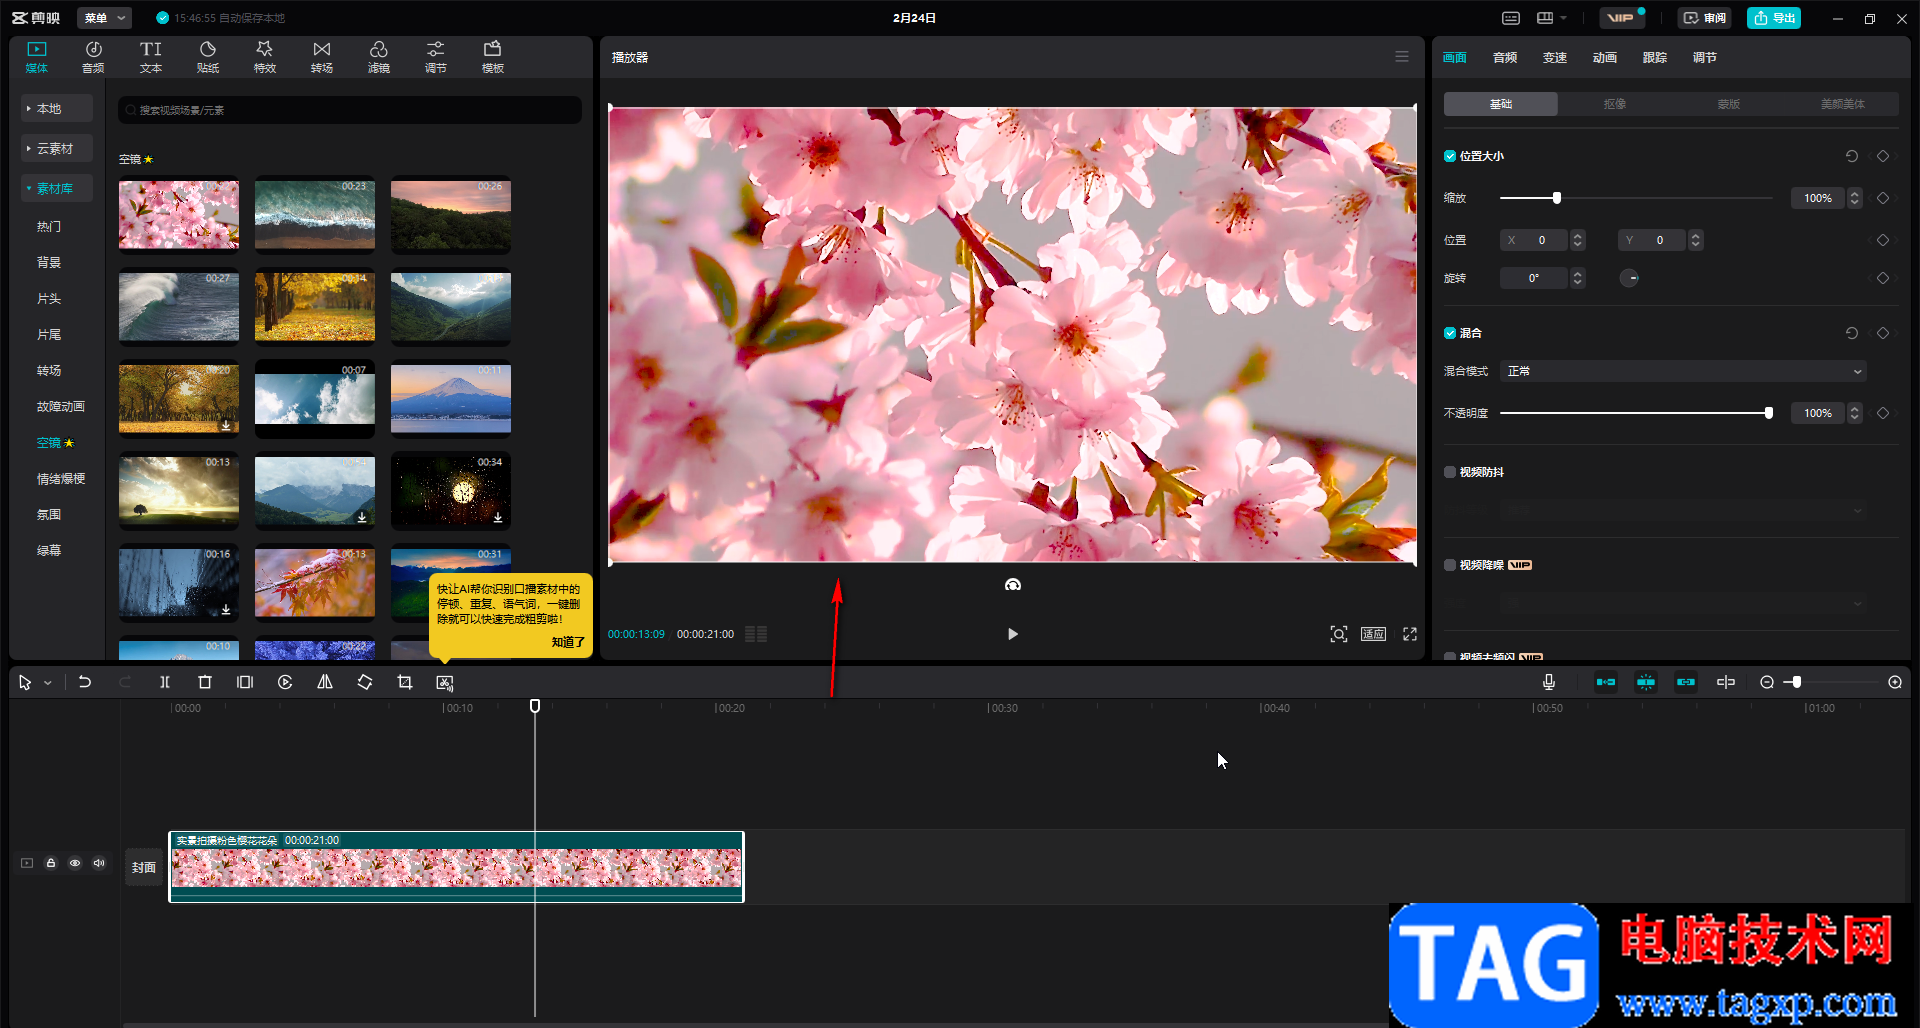Uncheck the 位置大小 checkbox
The image size is (1920, 1028).
point(1450,156)
